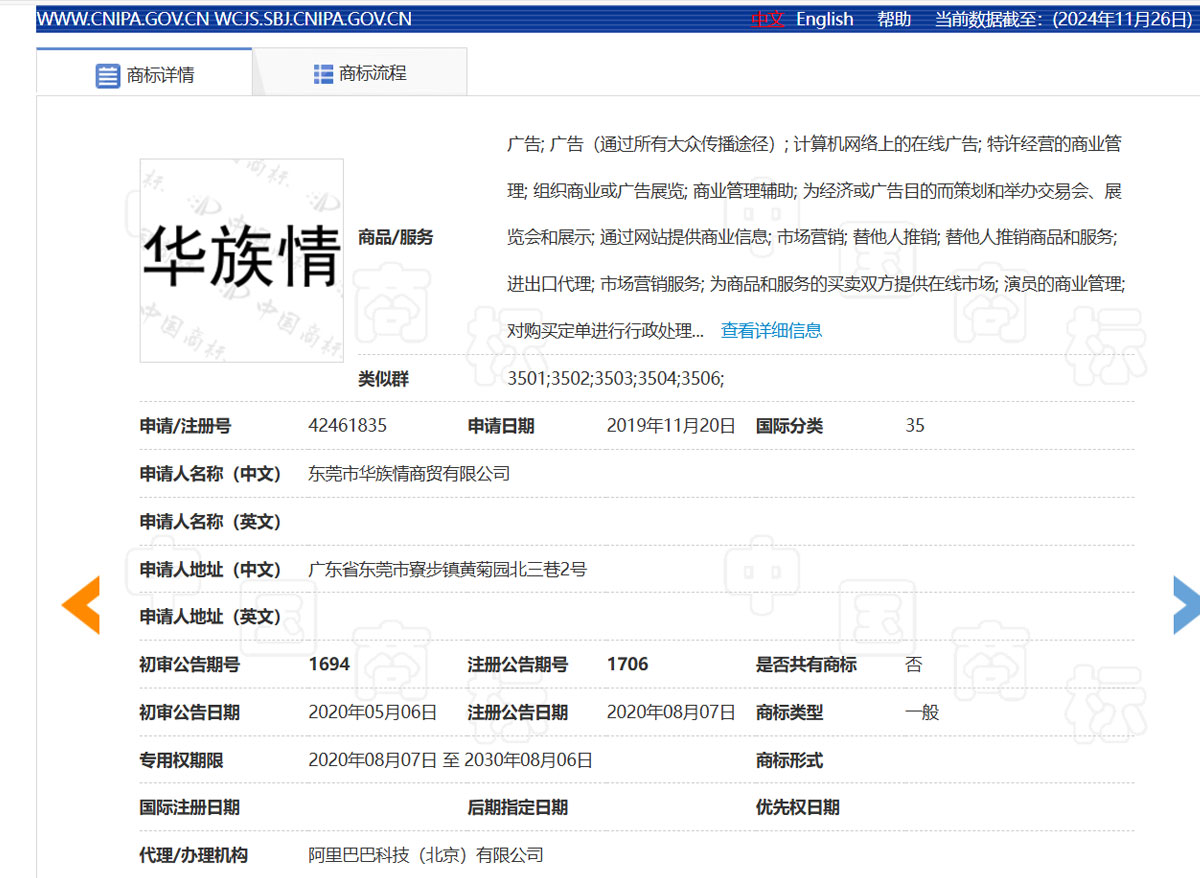Open 查看详细信息 to view goods details

click(x=771, y=331)
